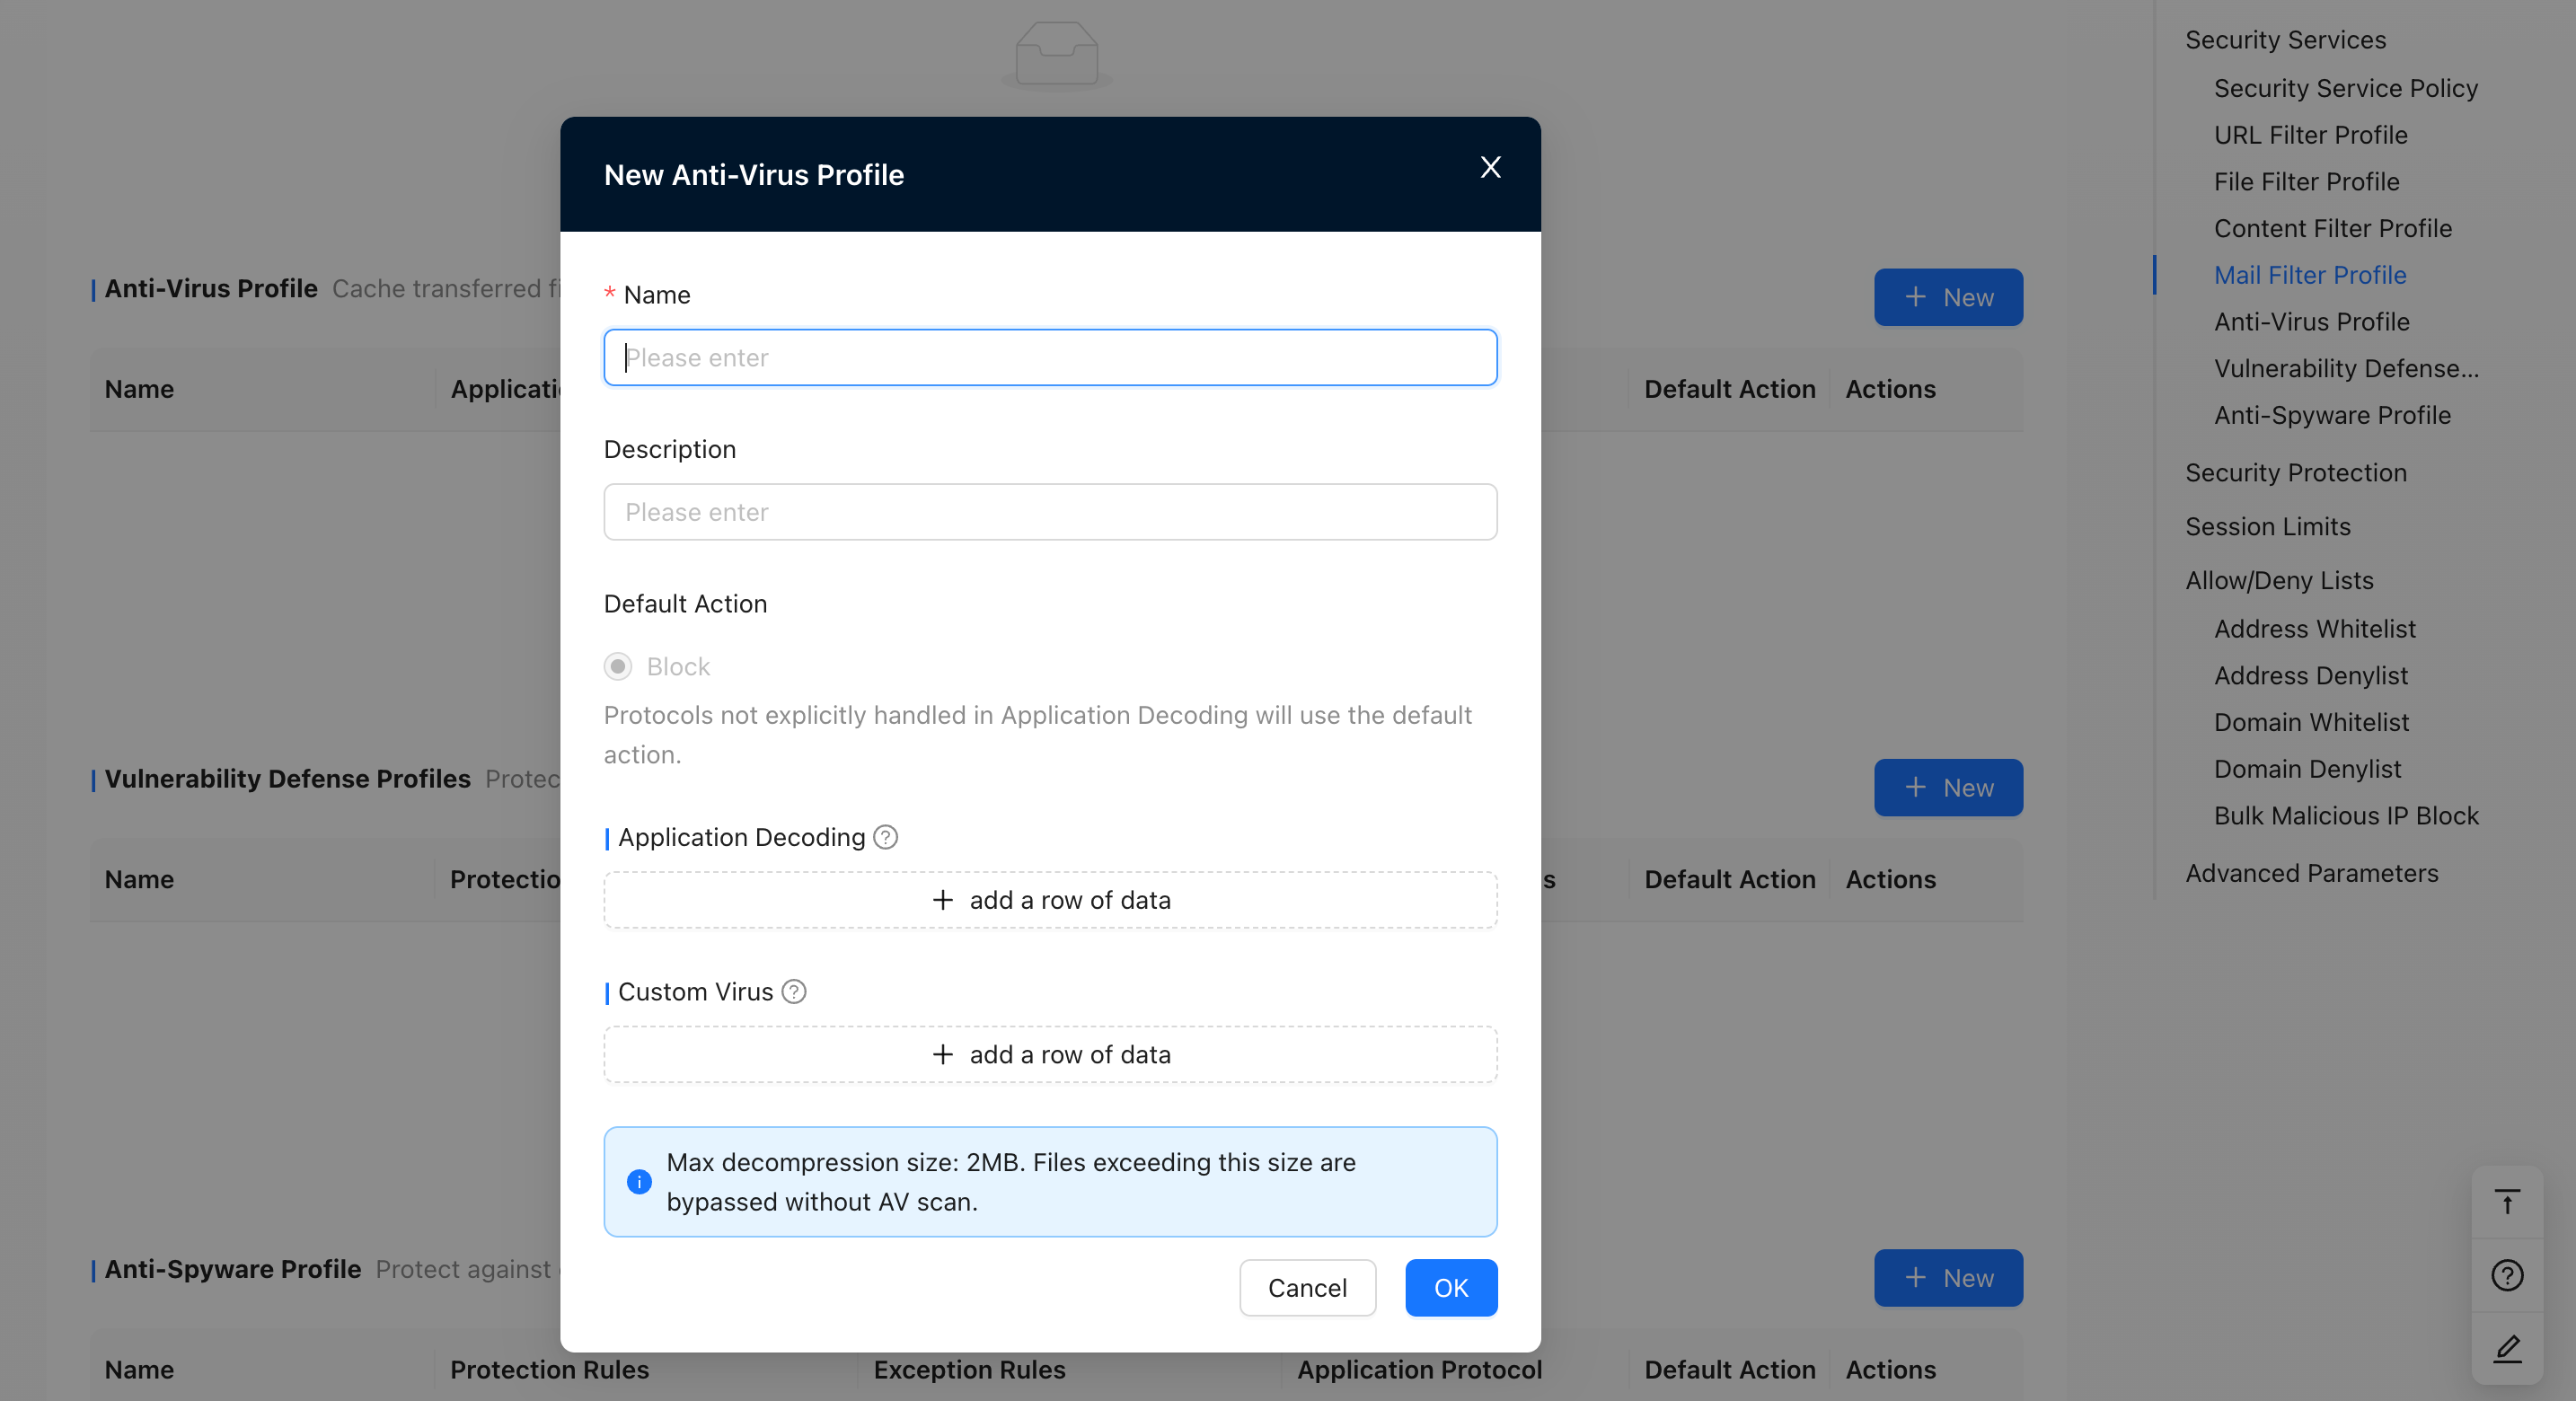Click the empty inbox placeholder icon
The height and width of the screenshot is (1401, 2576).
1056,54
